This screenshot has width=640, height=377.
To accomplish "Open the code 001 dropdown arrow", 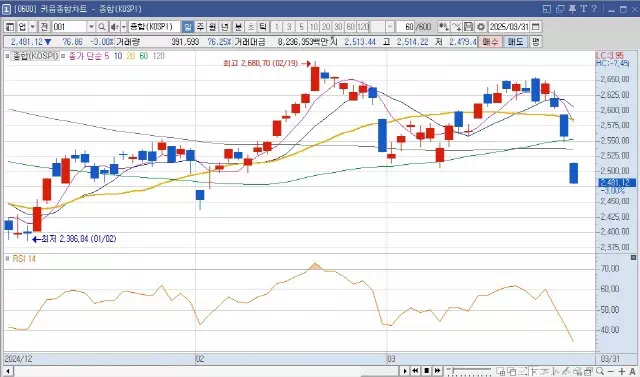I will coord(91,27).
